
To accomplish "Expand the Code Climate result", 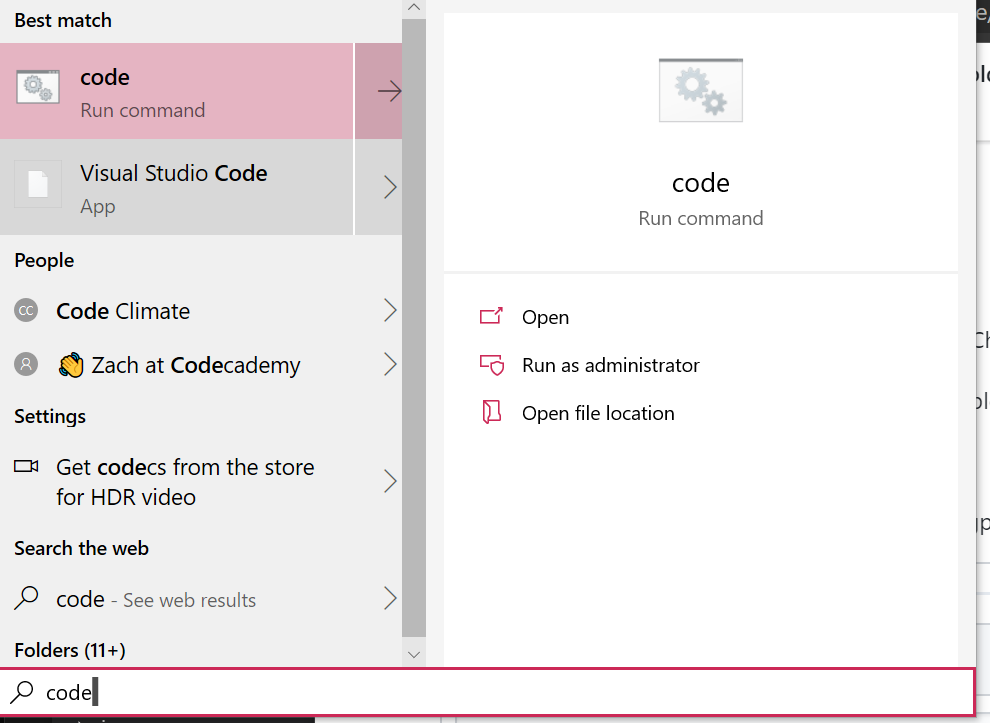I will point(390,311).
